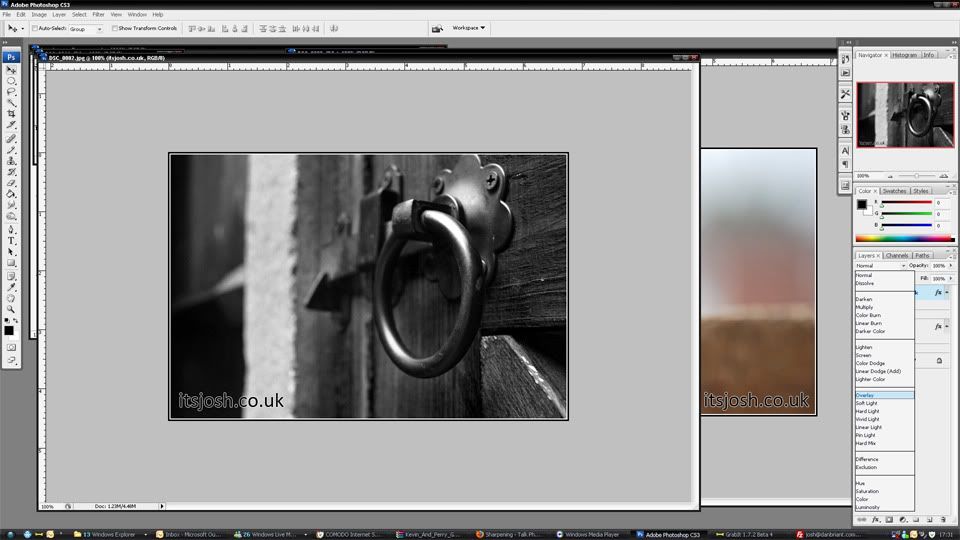This screenshot has width=960, height=540.
Task: Open Windows Explorer taskbar button
Action: click(110, 534)
